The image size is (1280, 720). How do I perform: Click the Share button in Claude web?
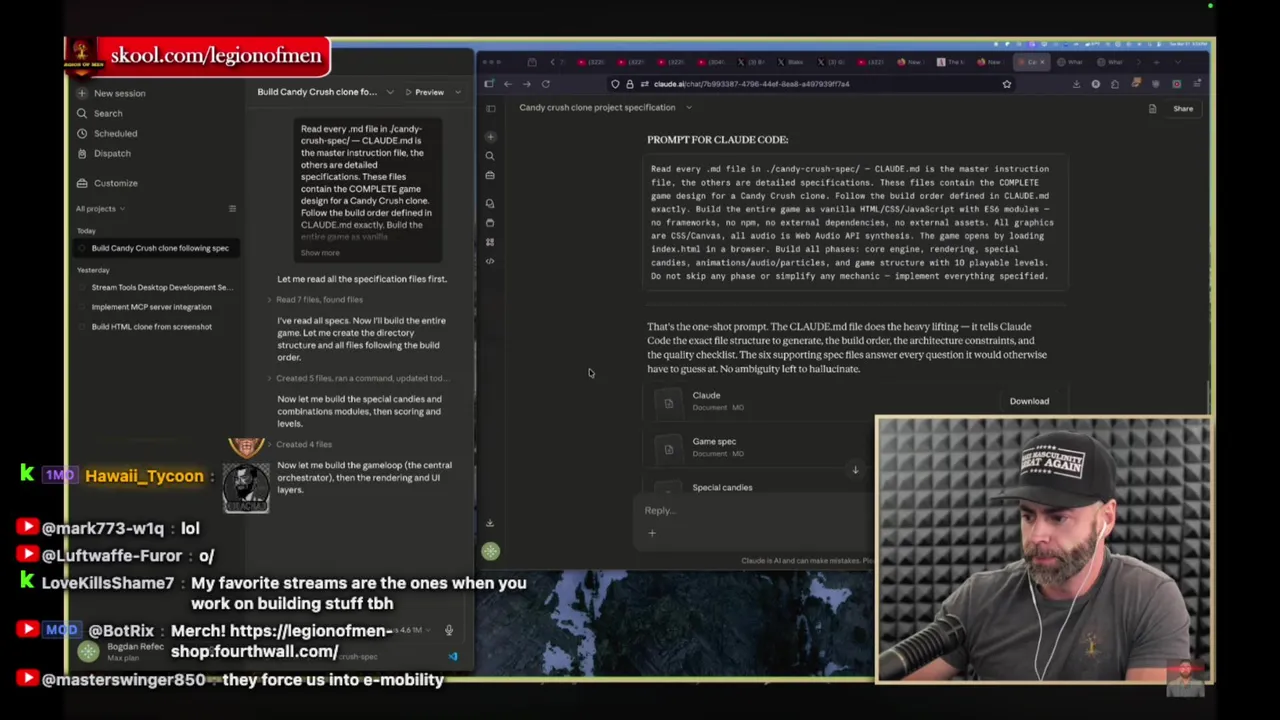(1183, 109)
